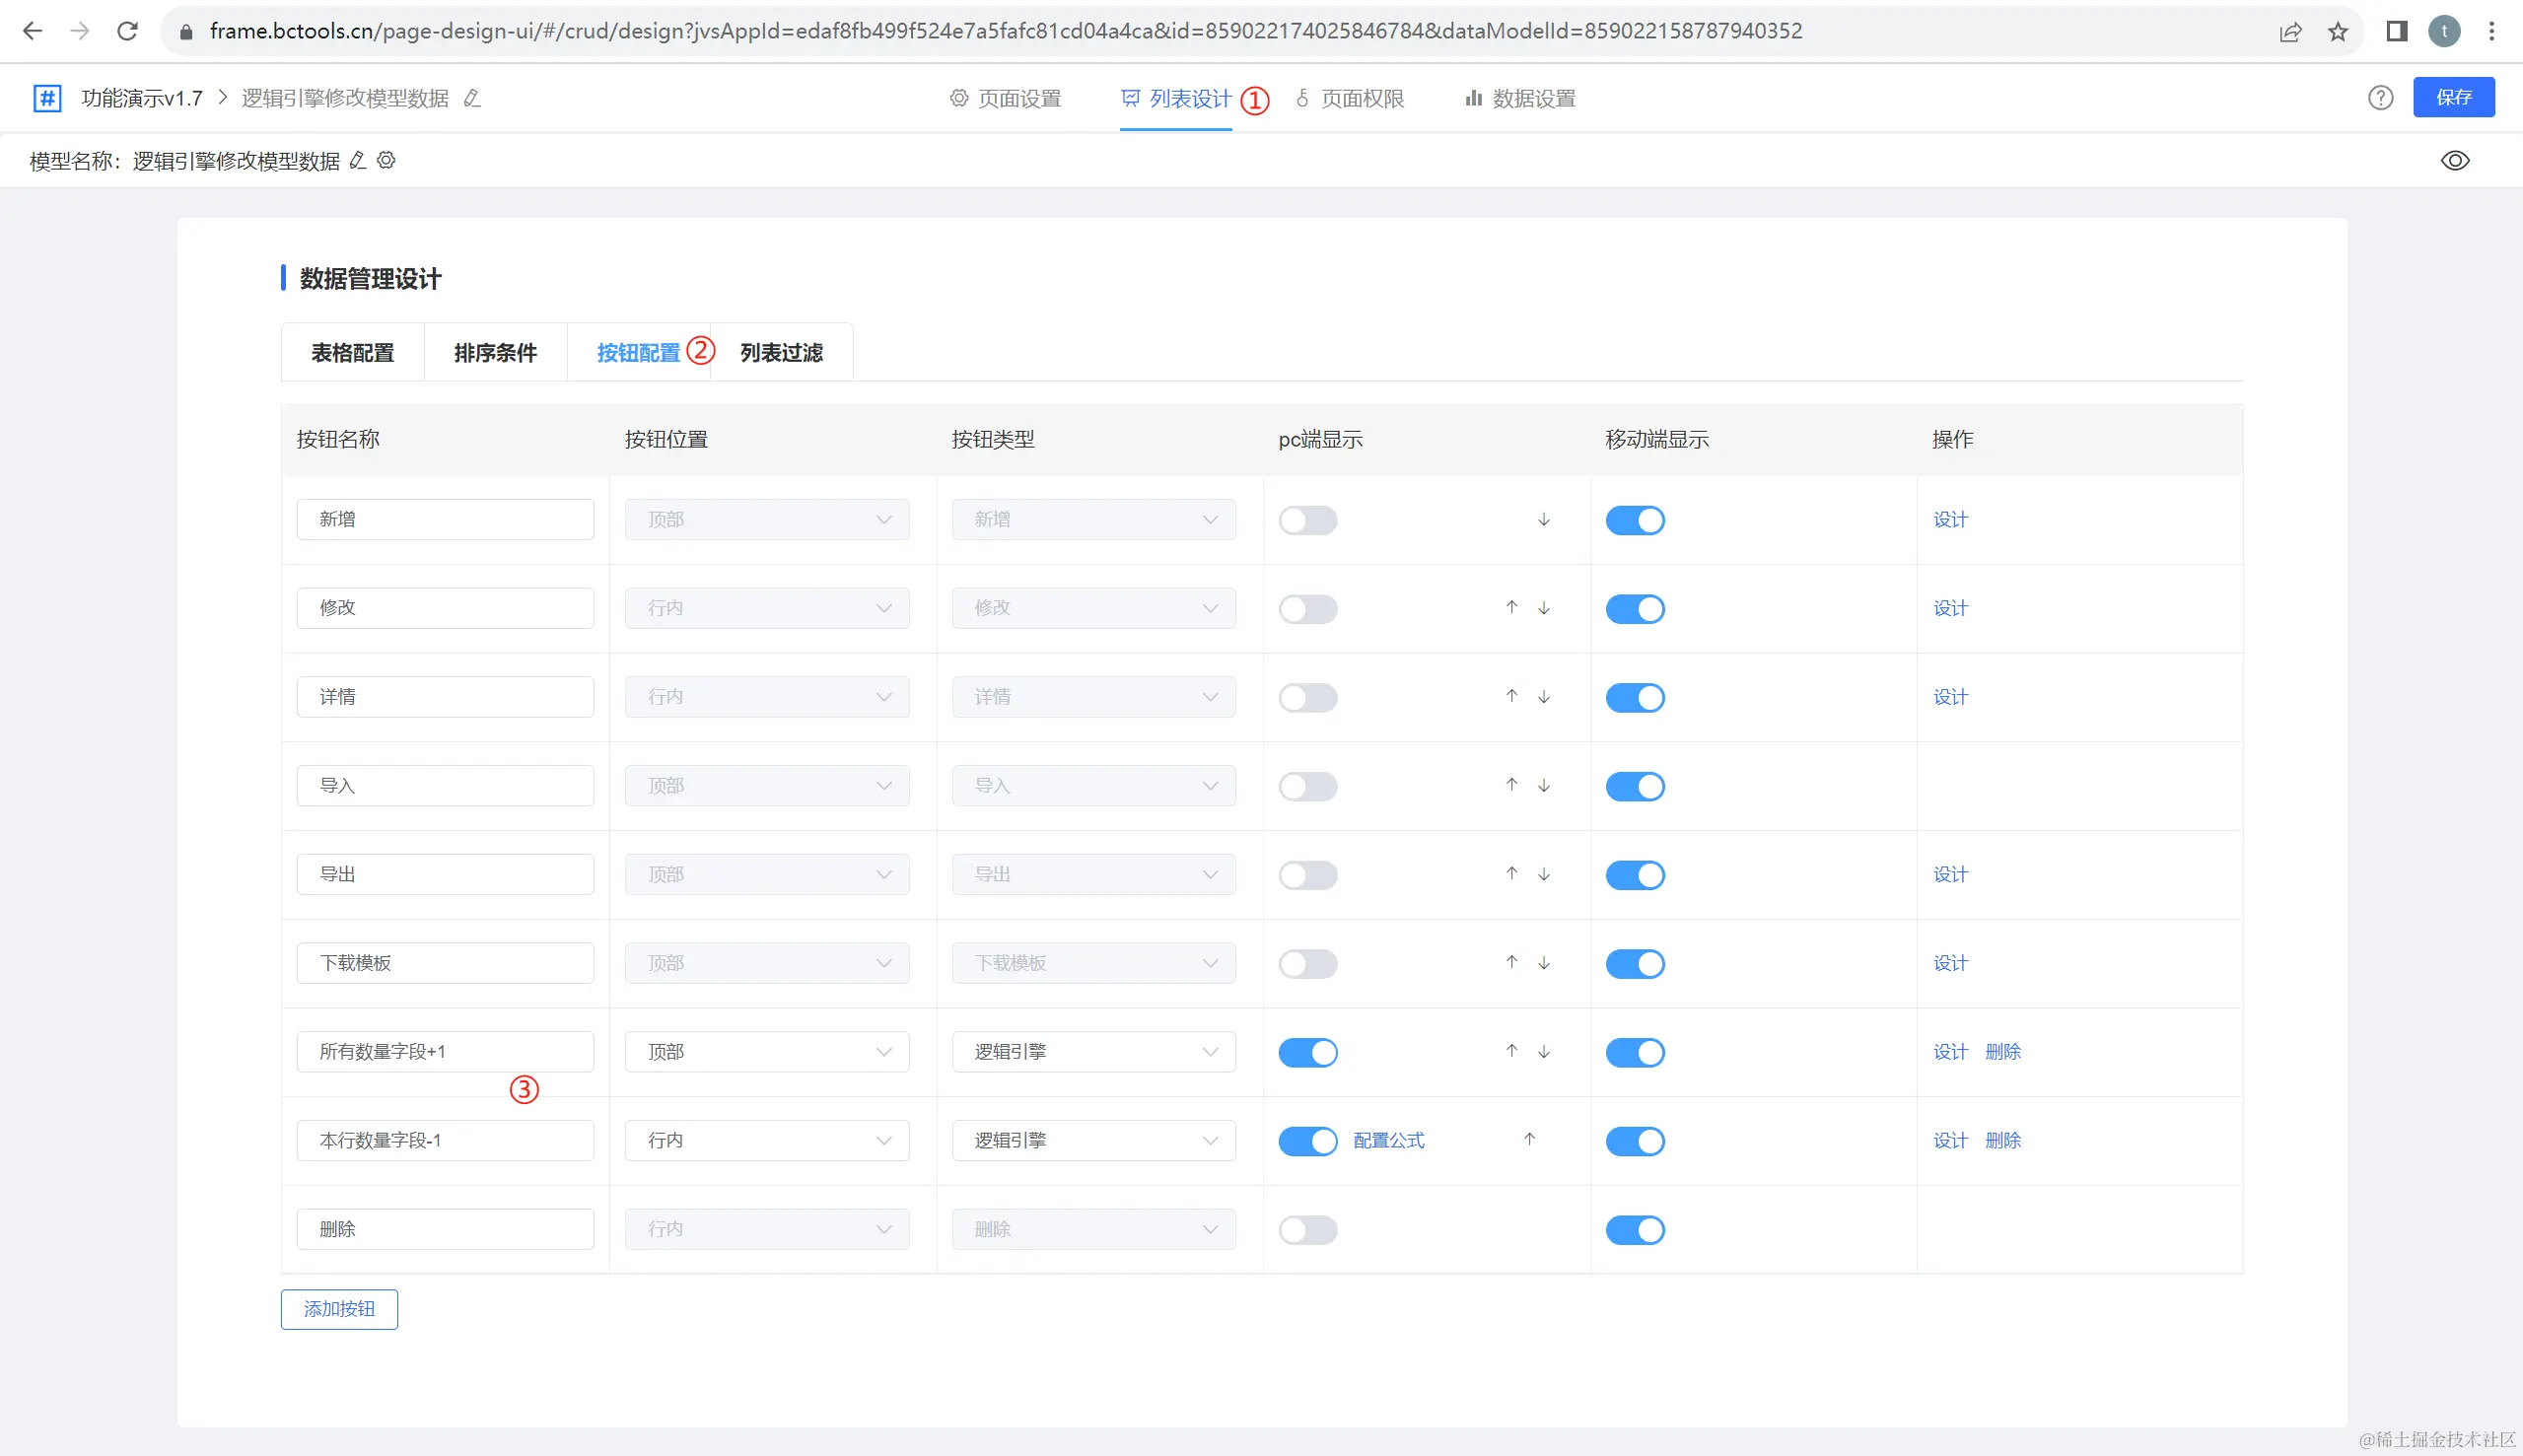Expand 行内 position dropdown for 本行数量字段-1
2523x1456 pixels.
tap(766, 1141)
